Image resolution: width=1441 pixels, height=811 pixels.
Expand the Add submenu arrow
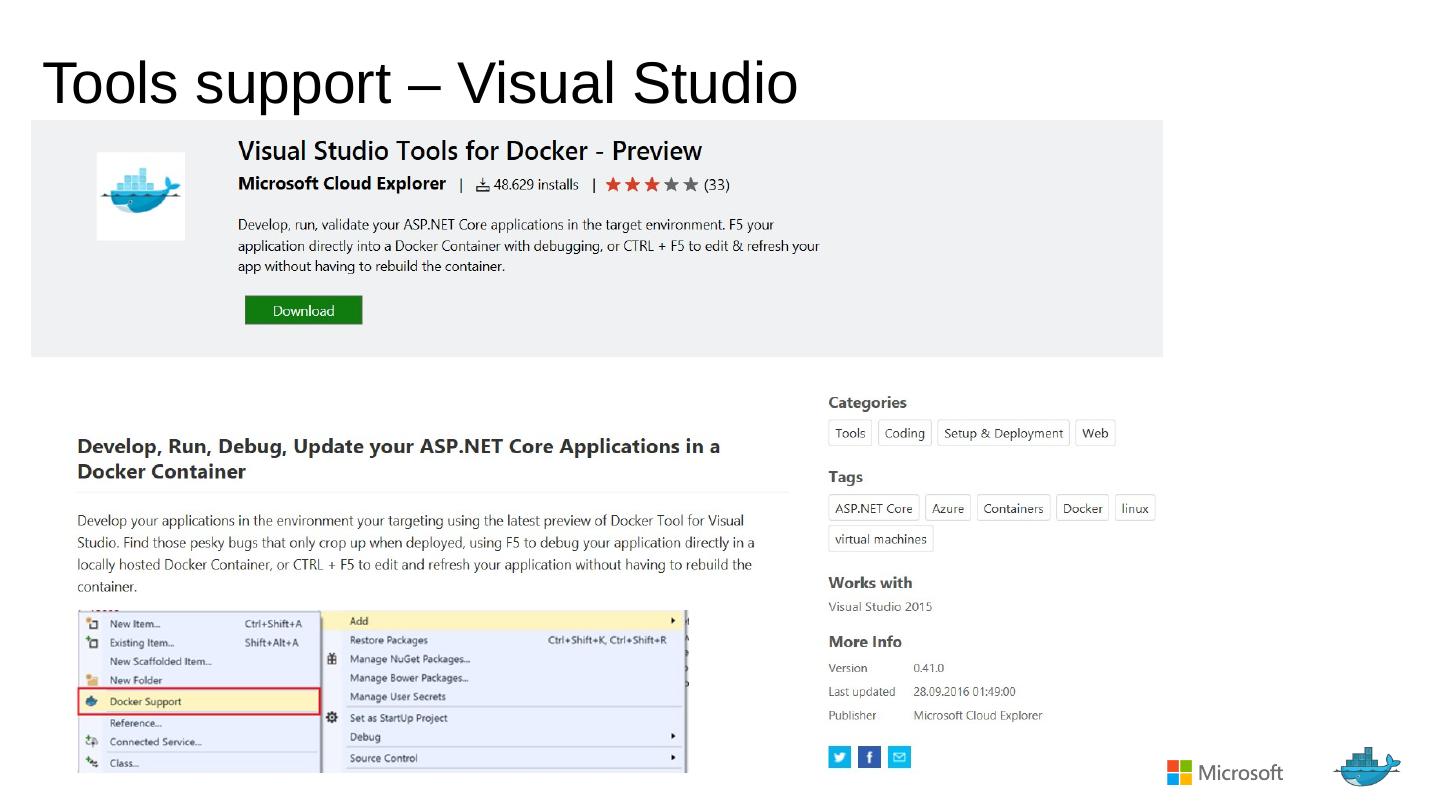tap(673, 621)
